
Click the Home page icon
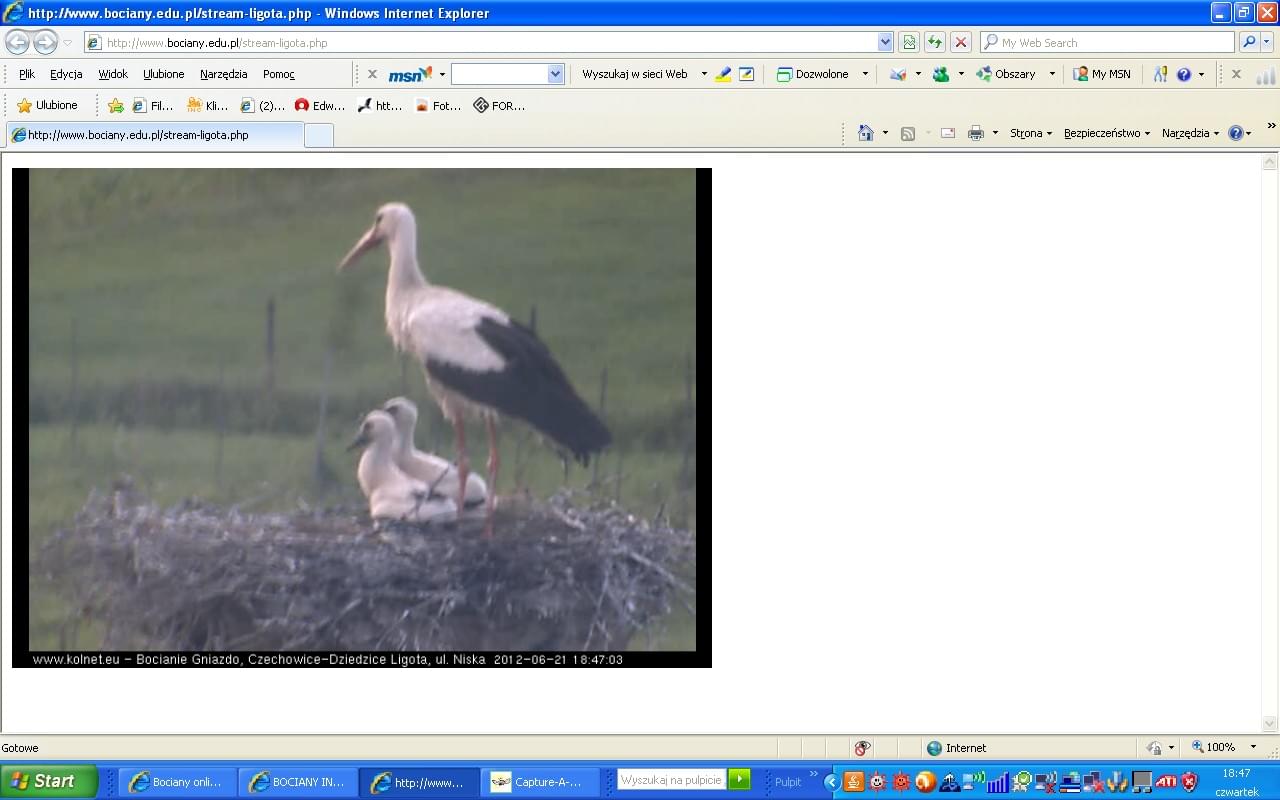(x=866, y=134)
